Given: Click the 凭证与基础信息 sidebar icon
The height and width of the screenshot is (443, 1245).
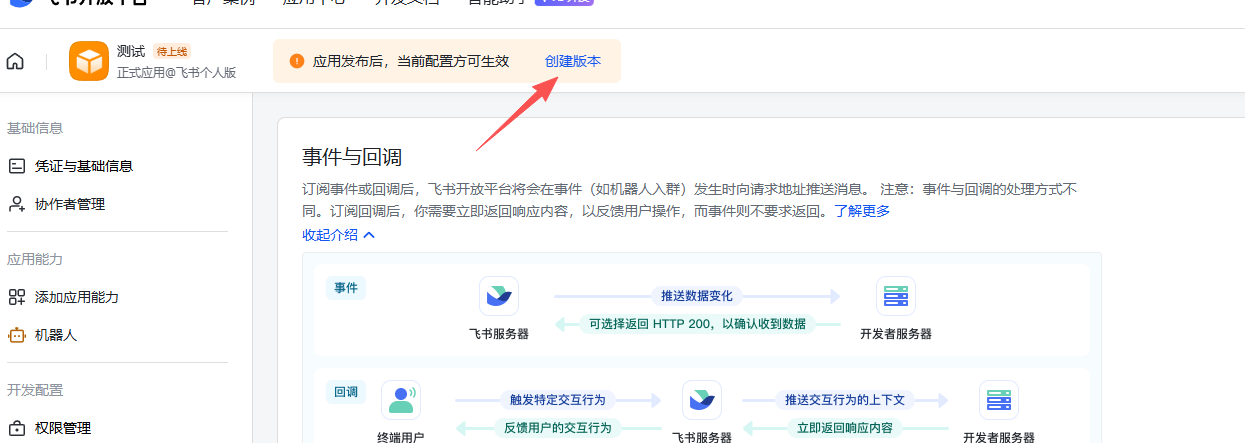Looking at the screenshot, I should 16,166.
